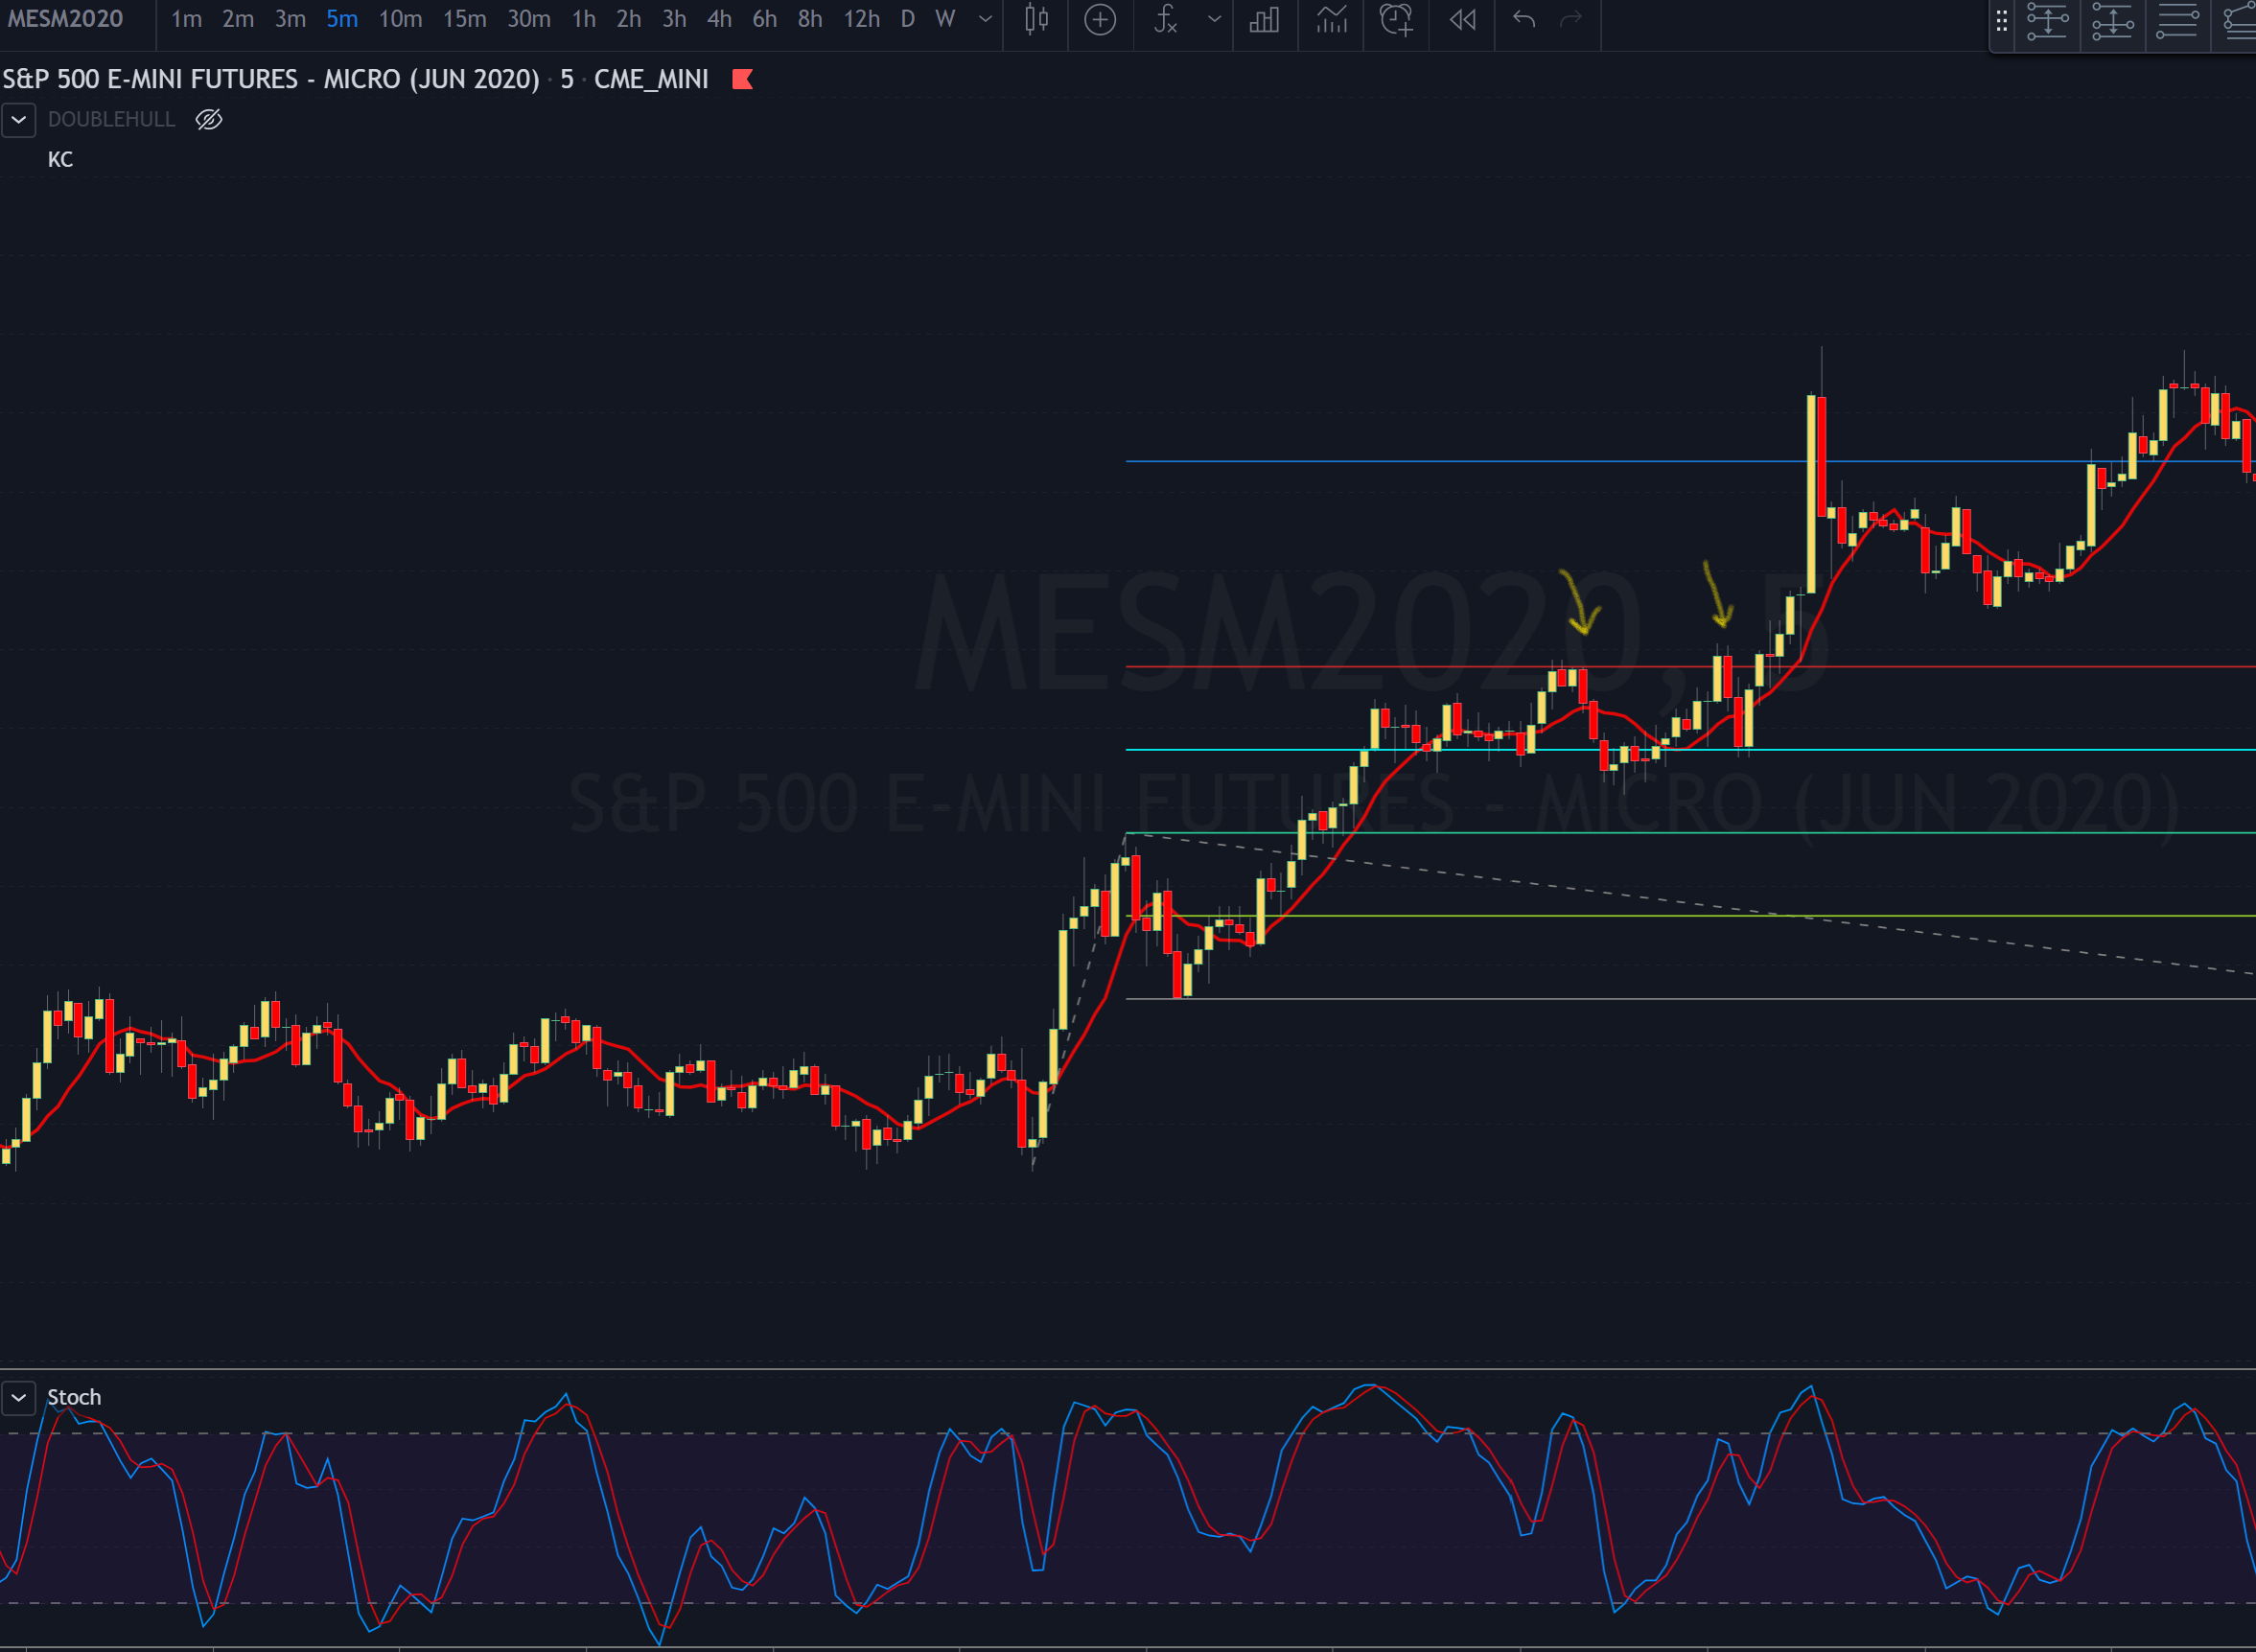Expand the timeframe list dropdown arrow

point(985,20)
